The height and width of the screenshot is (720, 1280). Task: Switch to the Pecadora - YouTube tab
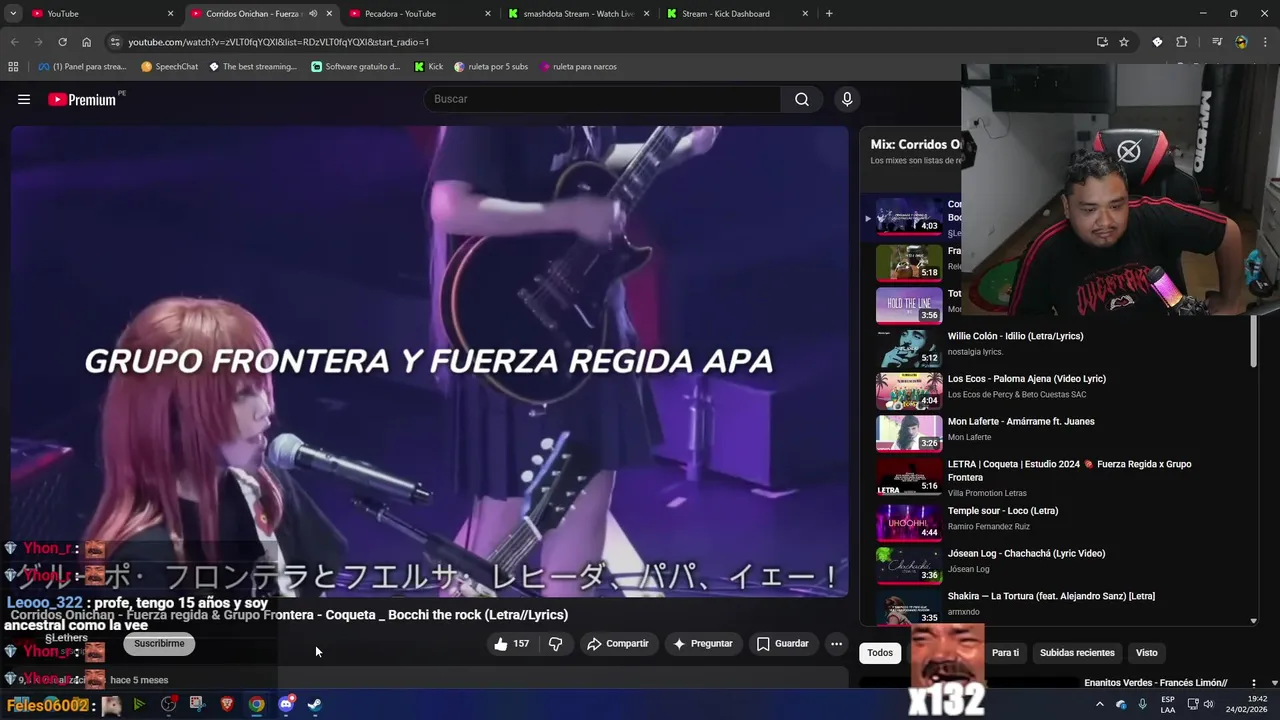coord(420,14)
